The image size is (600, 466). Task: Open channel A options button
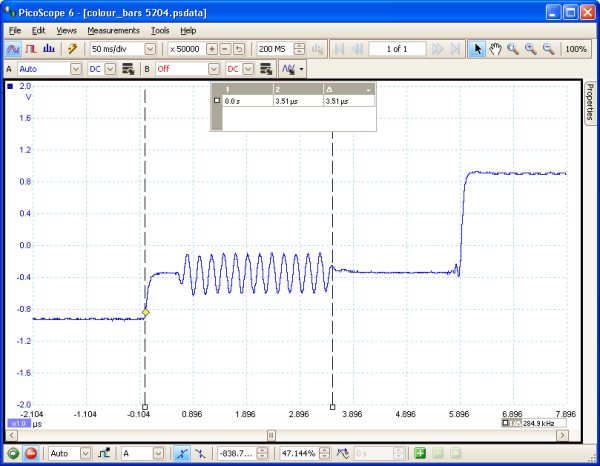(128, 69)
